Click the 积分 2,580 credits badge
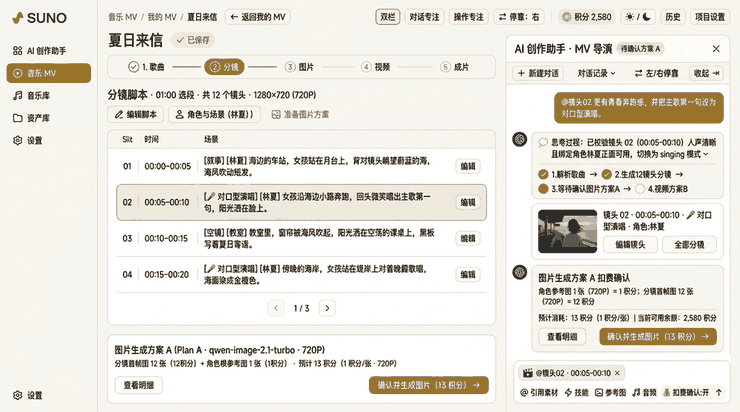This screenshot has width=740, height=412. pos(587,17)
